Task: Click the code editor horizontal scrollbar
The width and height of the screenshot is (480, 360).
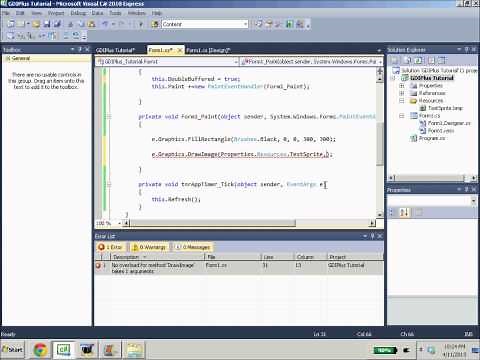Action: (213, 223)
